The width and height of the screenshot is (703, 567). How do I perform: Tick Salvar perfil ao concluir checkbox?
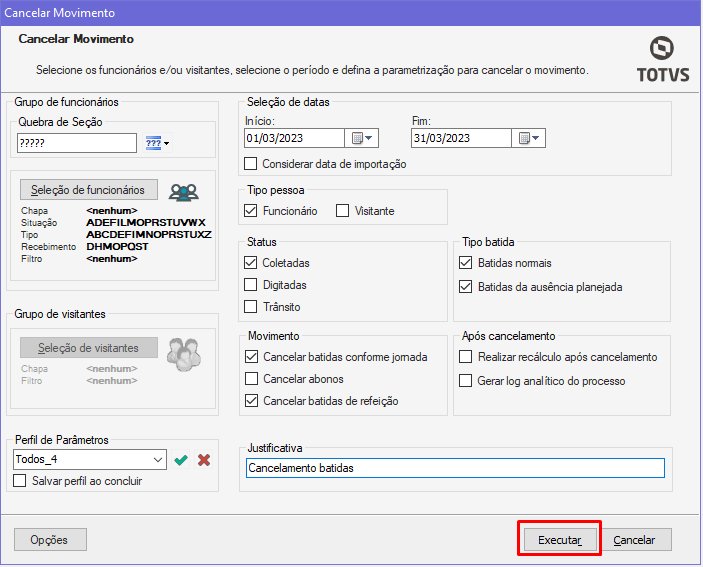20,481
